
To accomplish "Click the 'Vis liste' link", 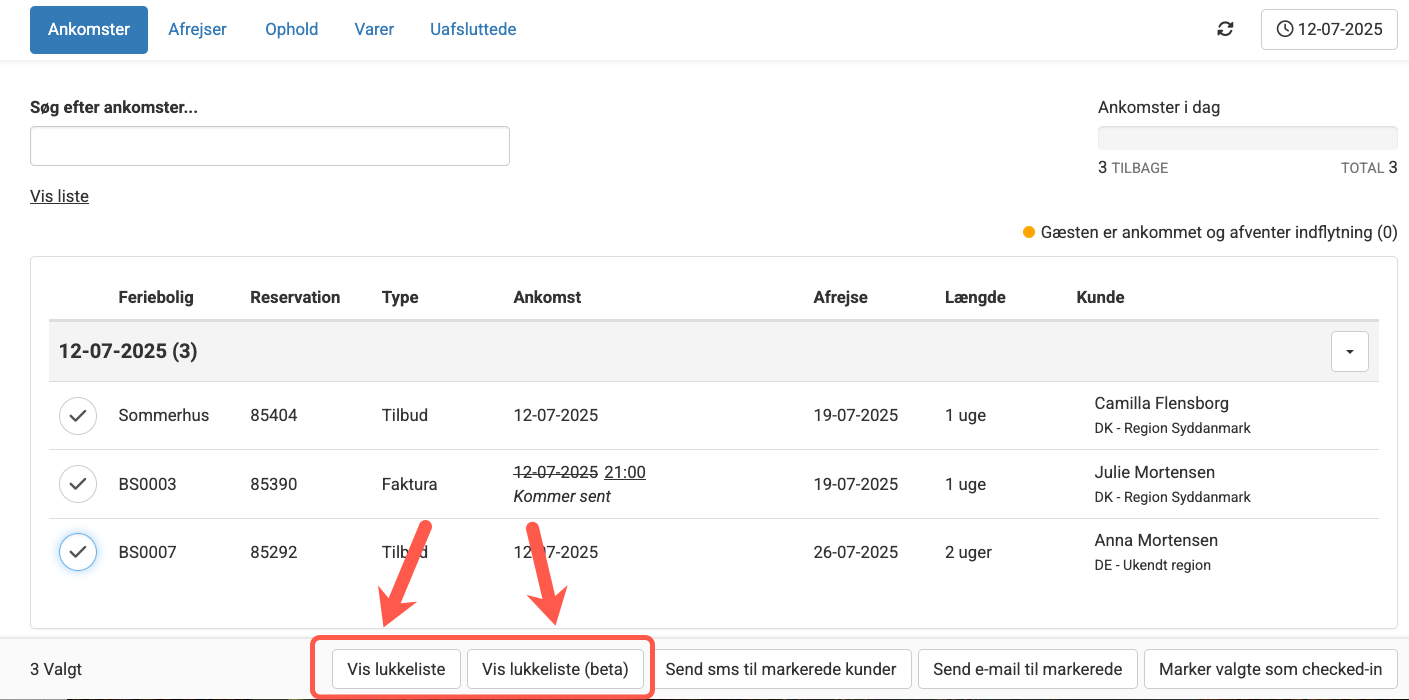I will tap(59, 196).
